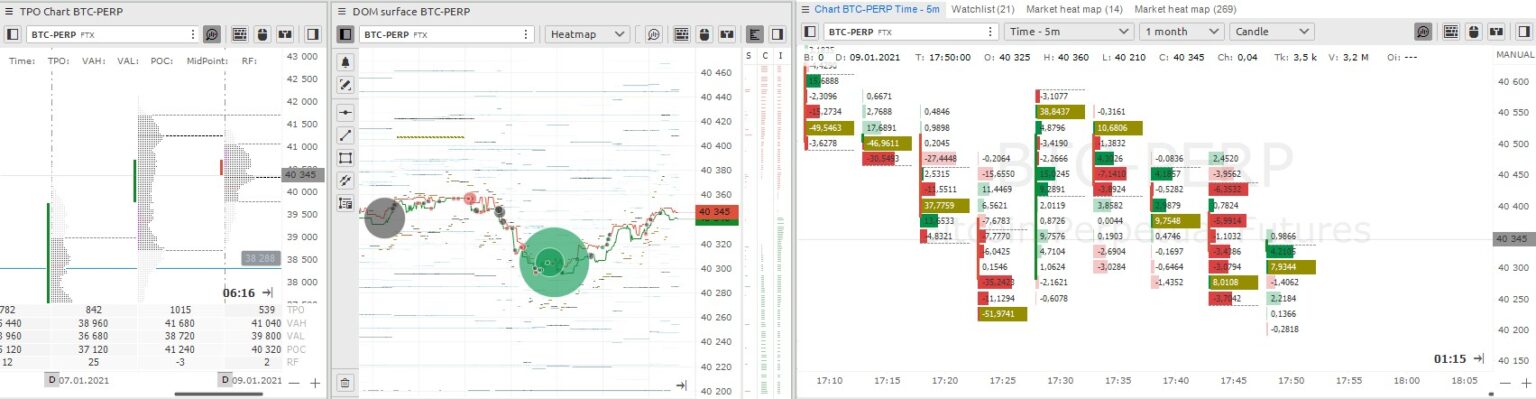Toggle left toolbar in DOM surface panel
Viewport: 1536px width, 399px height.
pyautogui.click(x=345, y=34)
